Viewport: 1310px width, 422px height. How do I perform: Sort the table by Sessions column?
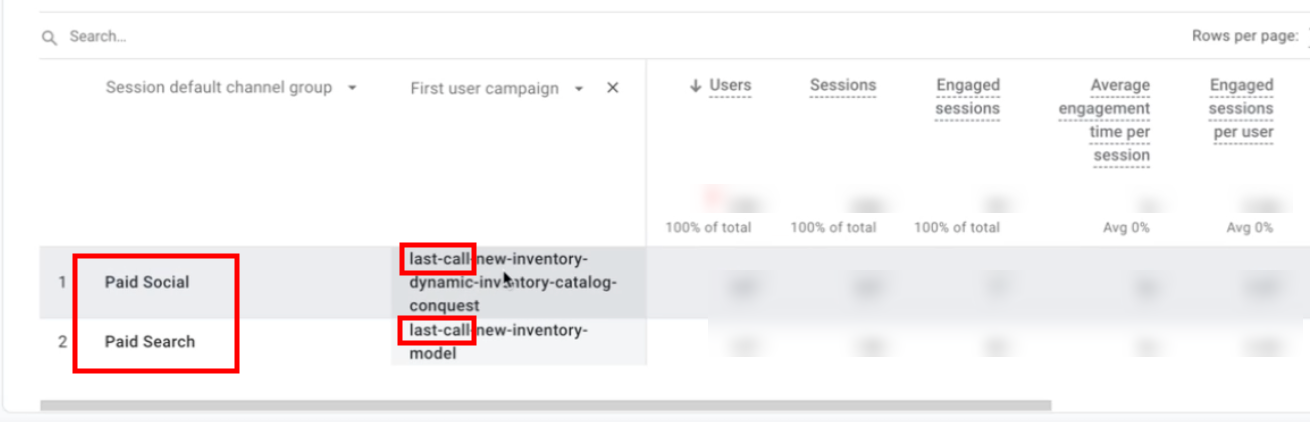click(x=842, y=86)
